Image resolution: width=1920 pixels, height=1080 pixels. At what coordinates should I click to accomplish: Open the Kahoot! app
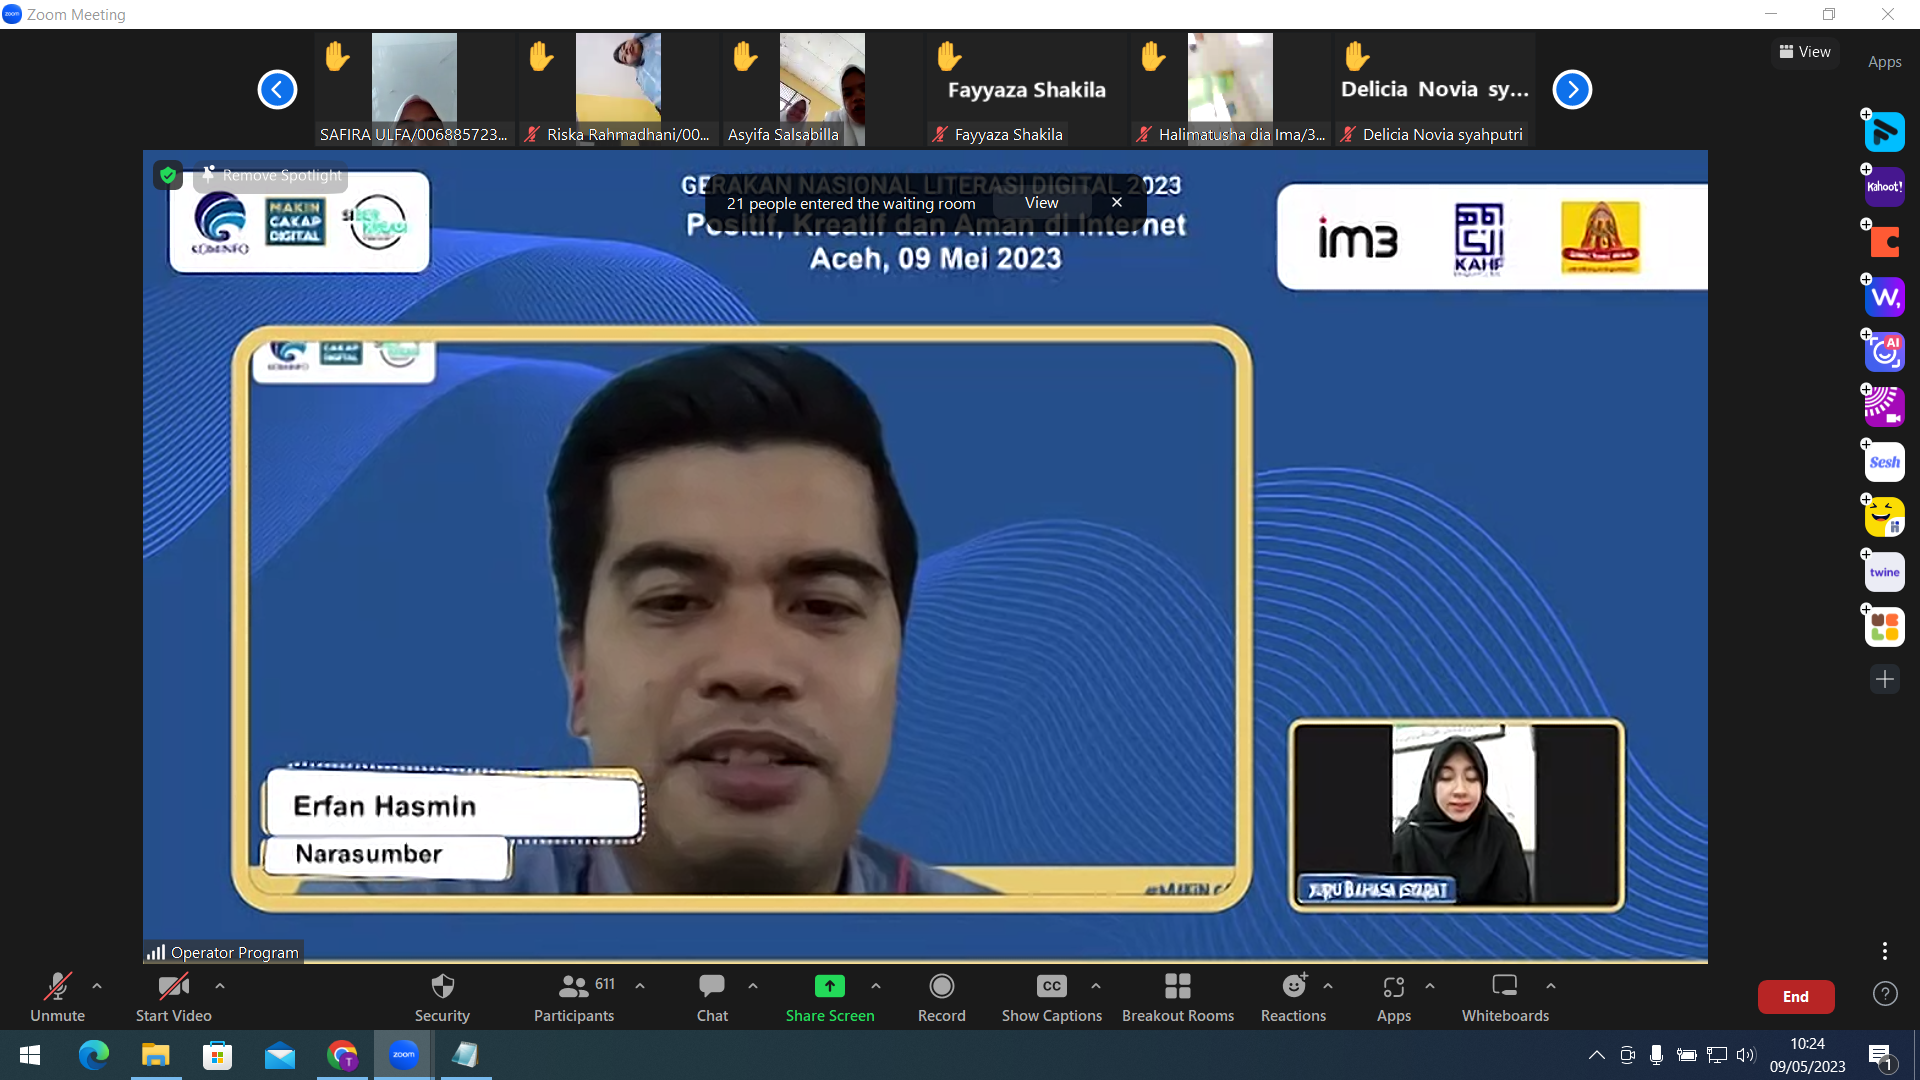point(1885,187)
